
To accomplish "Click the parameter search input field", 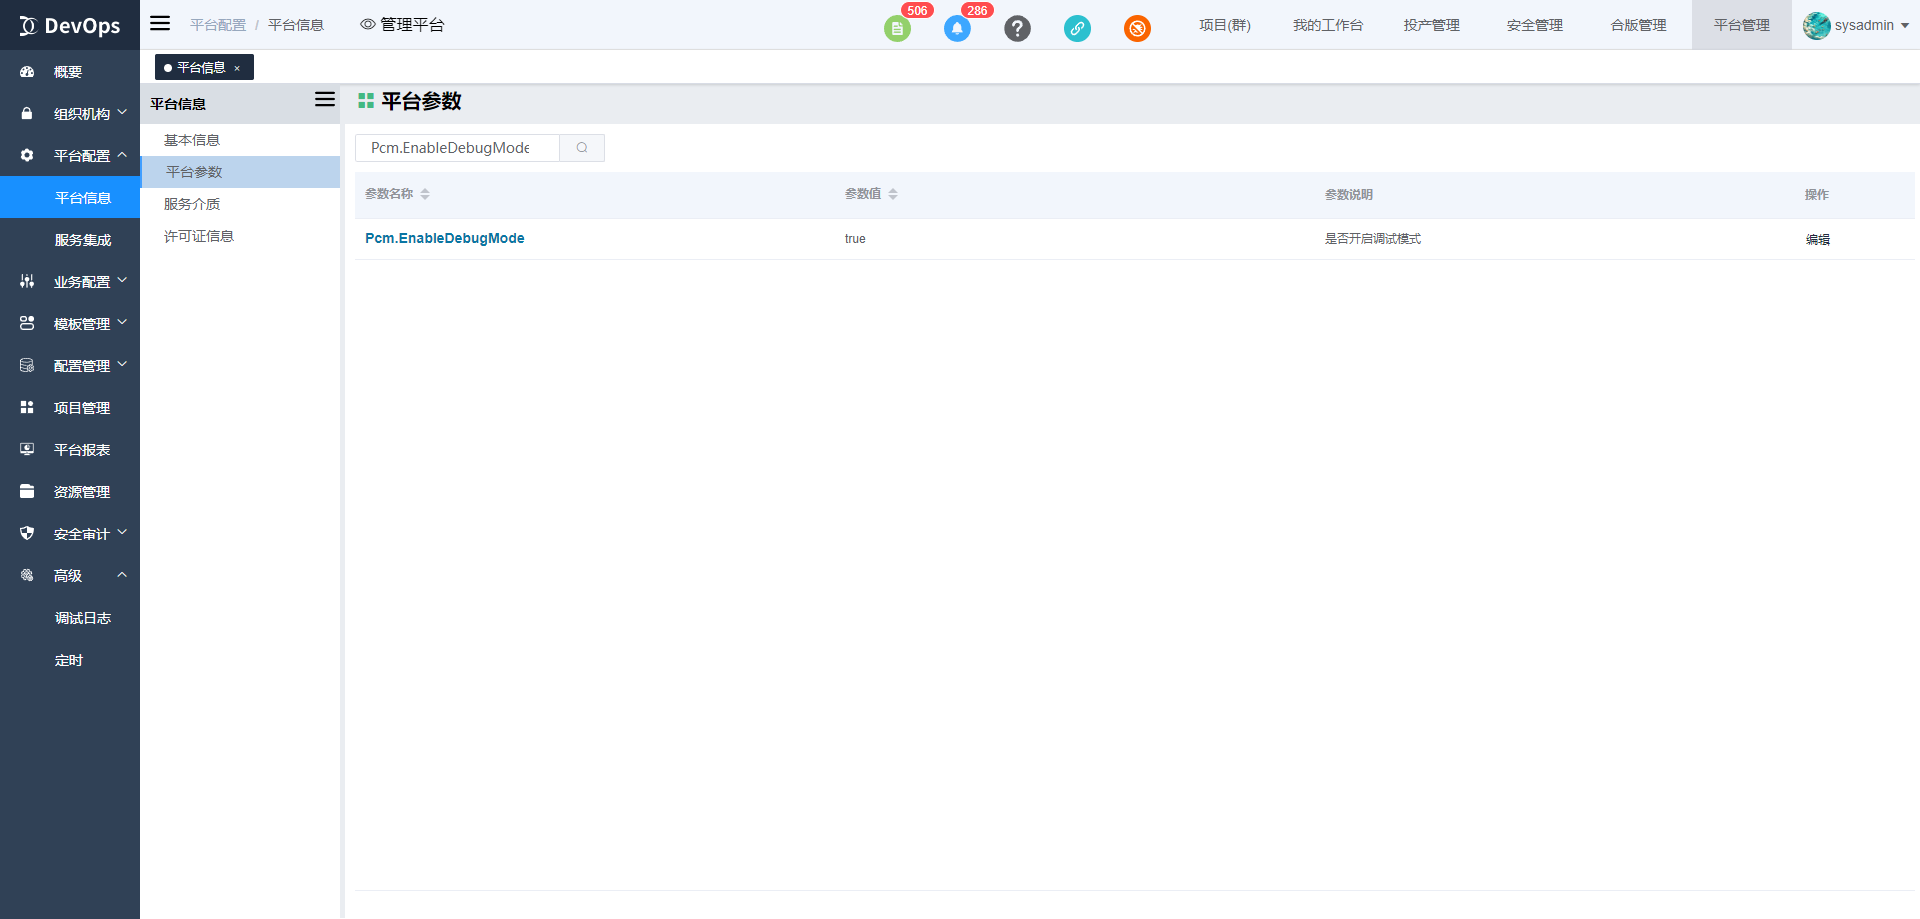I will pos(457,148).
